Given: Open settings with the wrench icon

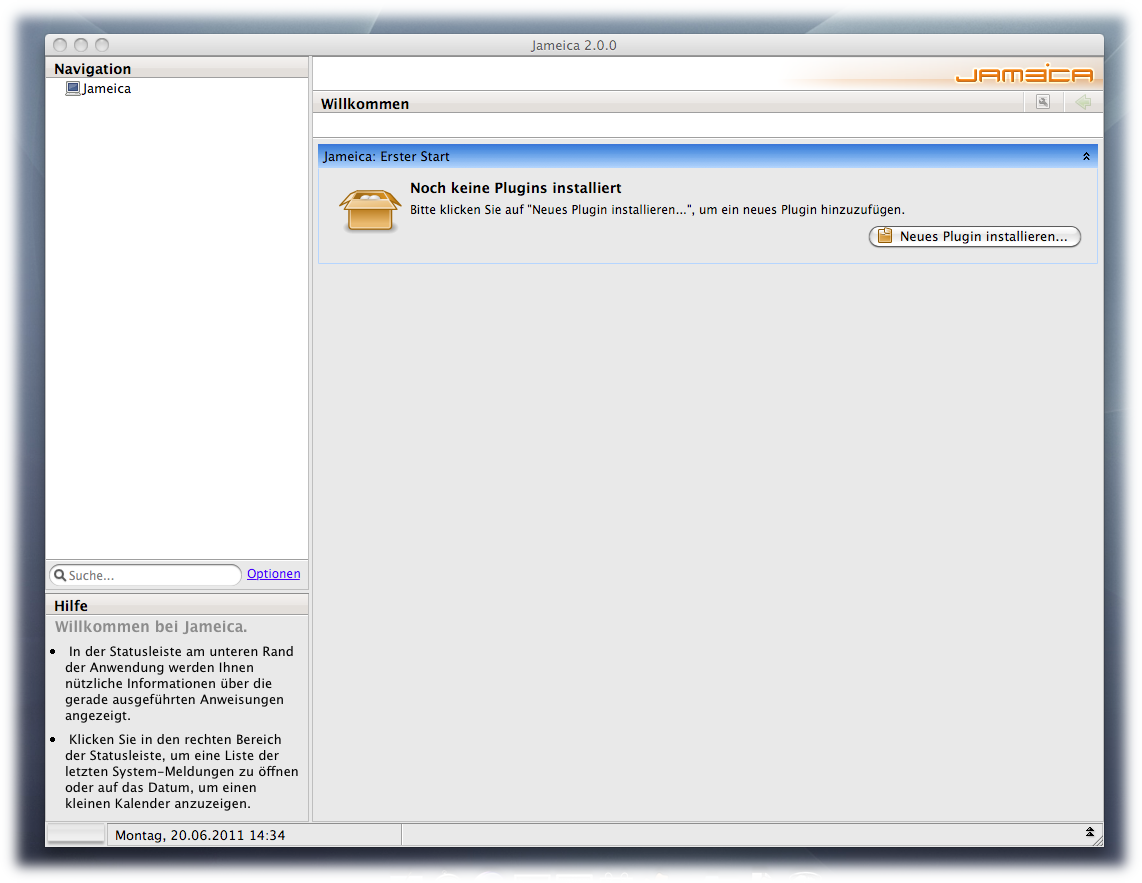Looking at the screenshot, I should [x=1043, y=102].
